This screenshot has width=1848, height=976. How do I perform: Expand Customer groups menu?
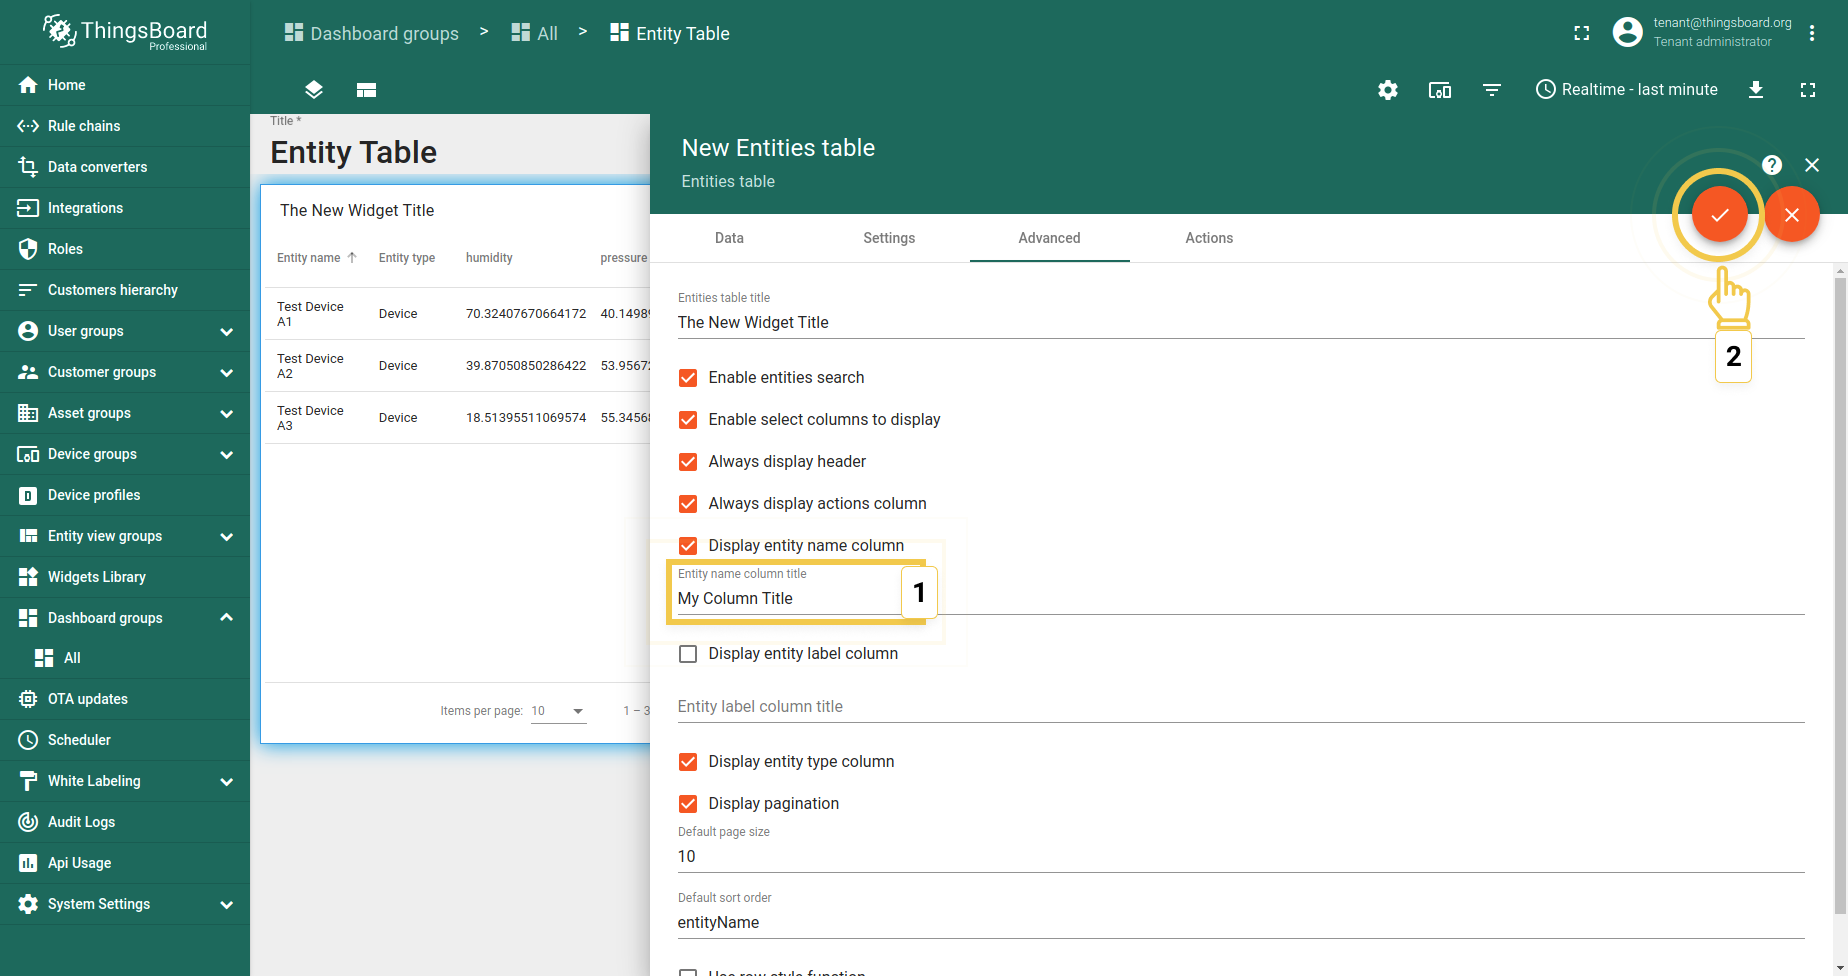tap(226, 372)
